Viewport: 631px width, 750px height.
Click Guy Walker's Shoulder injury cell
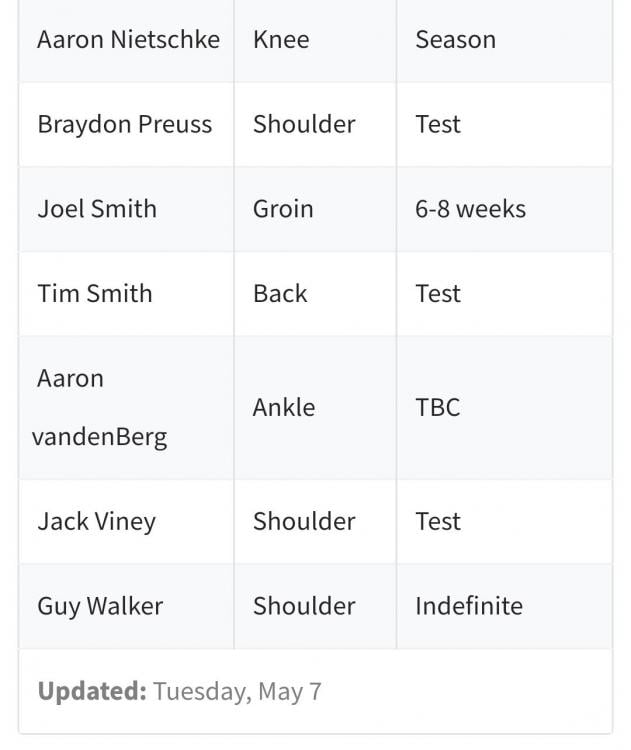tap(304, 606)
